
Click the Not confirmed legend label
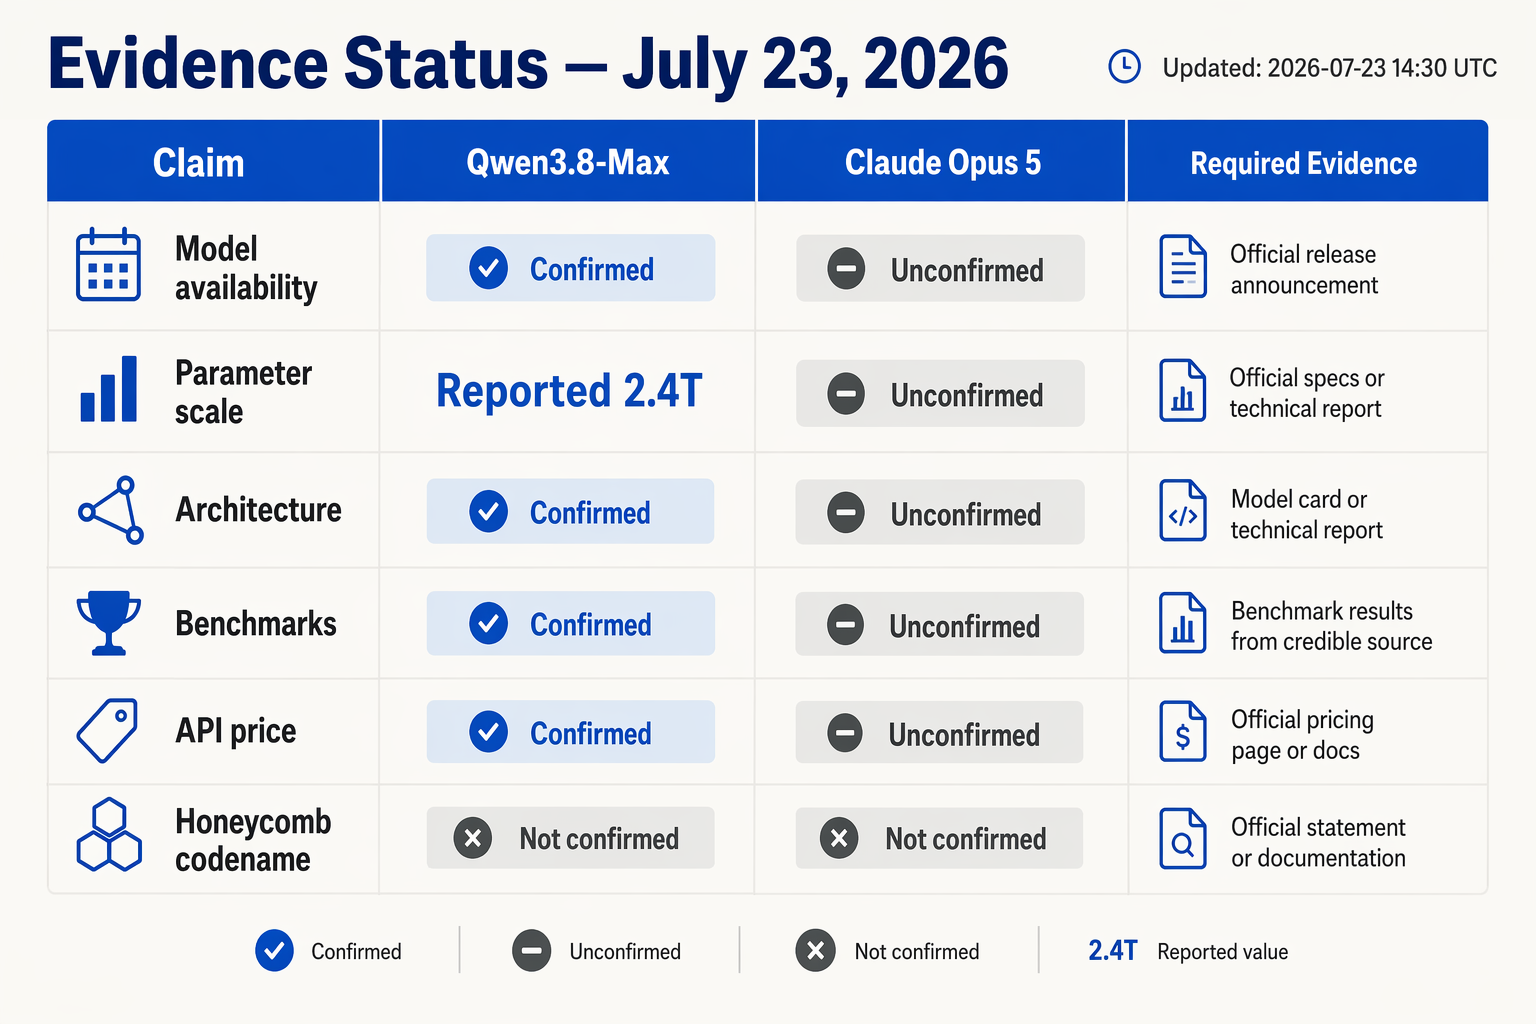(917, 952)
